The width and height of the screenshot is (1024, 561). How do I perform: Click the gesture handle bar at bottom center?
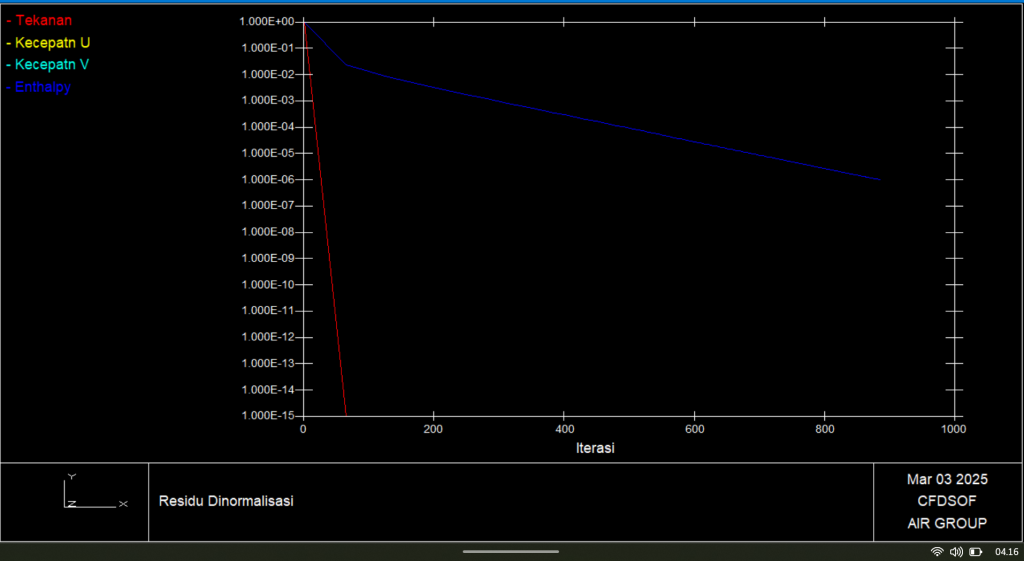tap(511, 551)
